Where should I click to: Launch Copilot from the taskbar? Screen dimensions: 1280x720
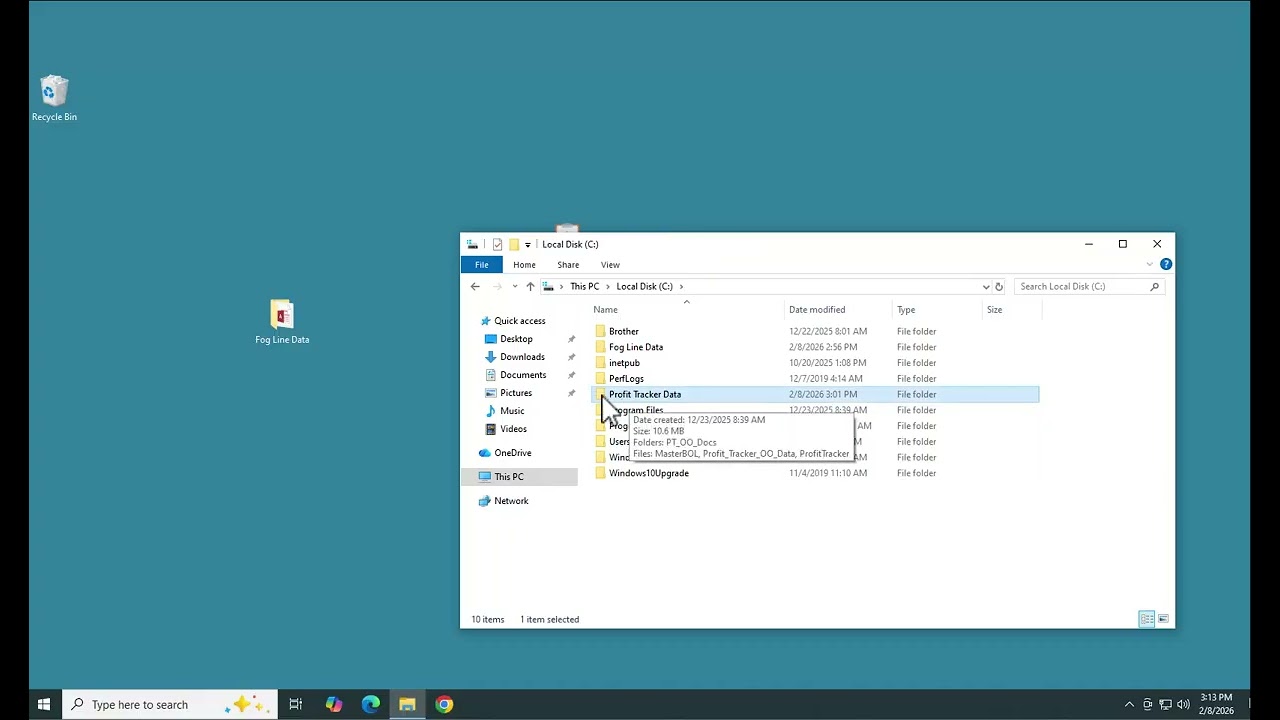tap(334, 705)
